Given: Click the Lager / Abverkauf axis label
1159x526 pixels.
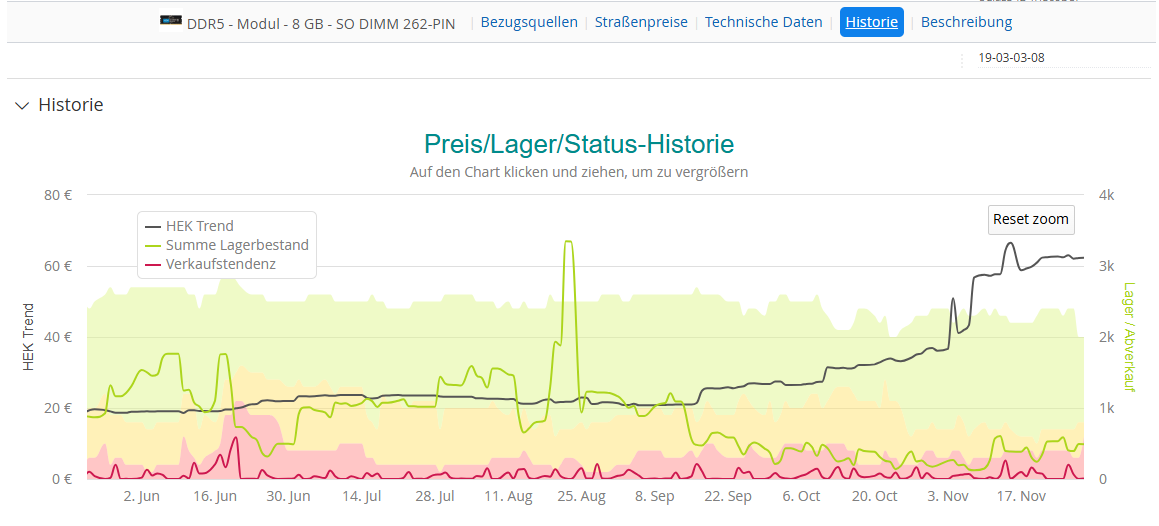Looking at the screenshot, I should tap(1129, 335).
